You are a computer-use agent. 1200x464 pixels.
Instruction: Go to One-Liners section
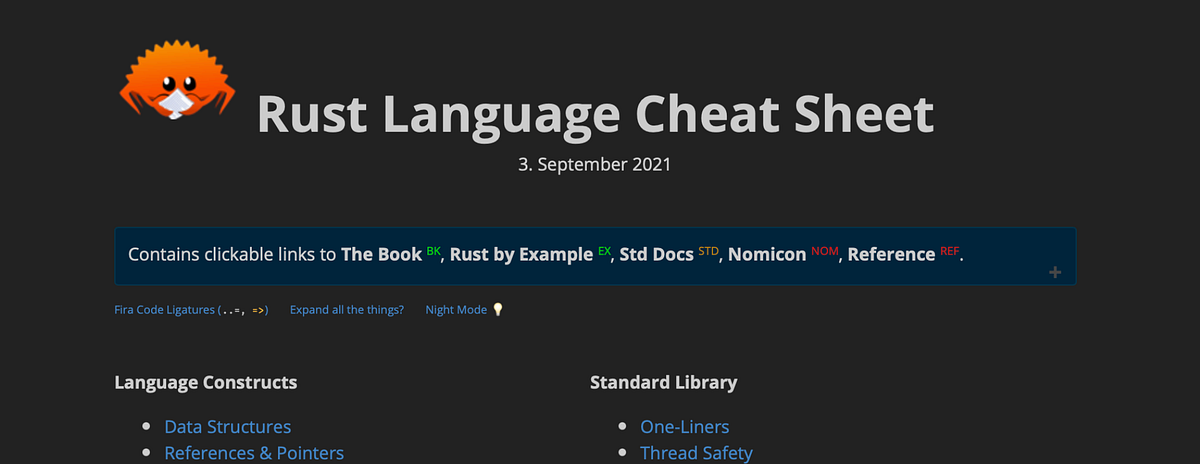coord(685,427)
